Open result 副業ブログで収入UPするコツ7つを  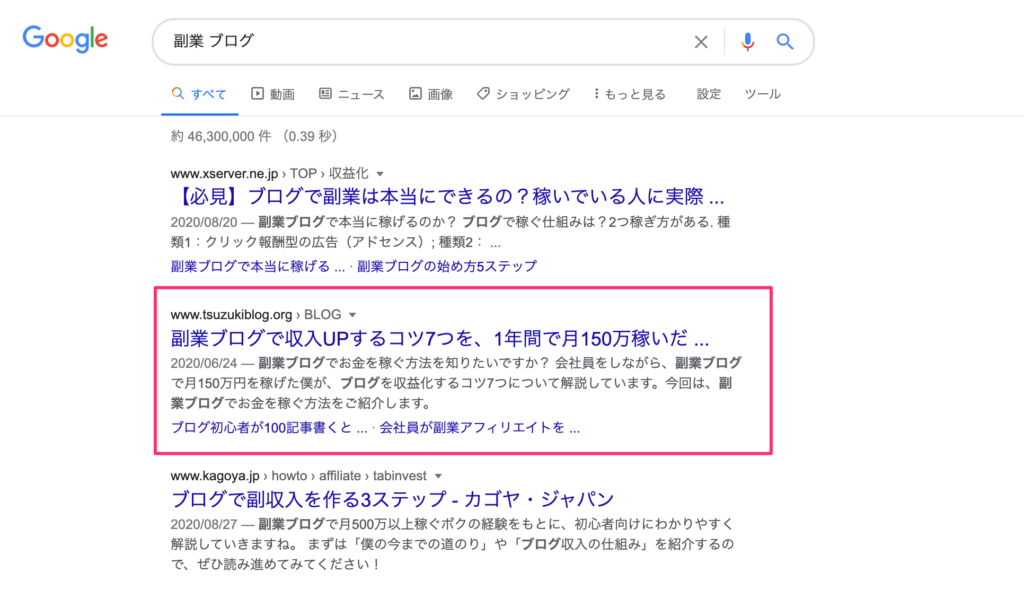tap(440, 338)
